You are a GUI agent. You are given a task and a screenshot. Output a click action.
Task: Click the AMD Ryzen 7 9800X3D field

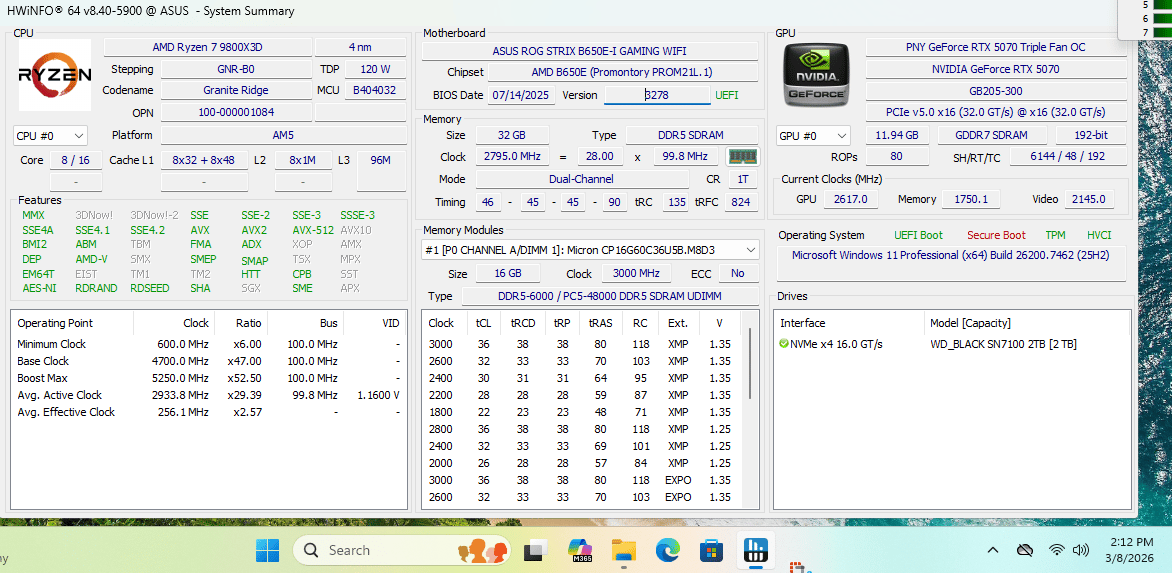click(208, 47)
